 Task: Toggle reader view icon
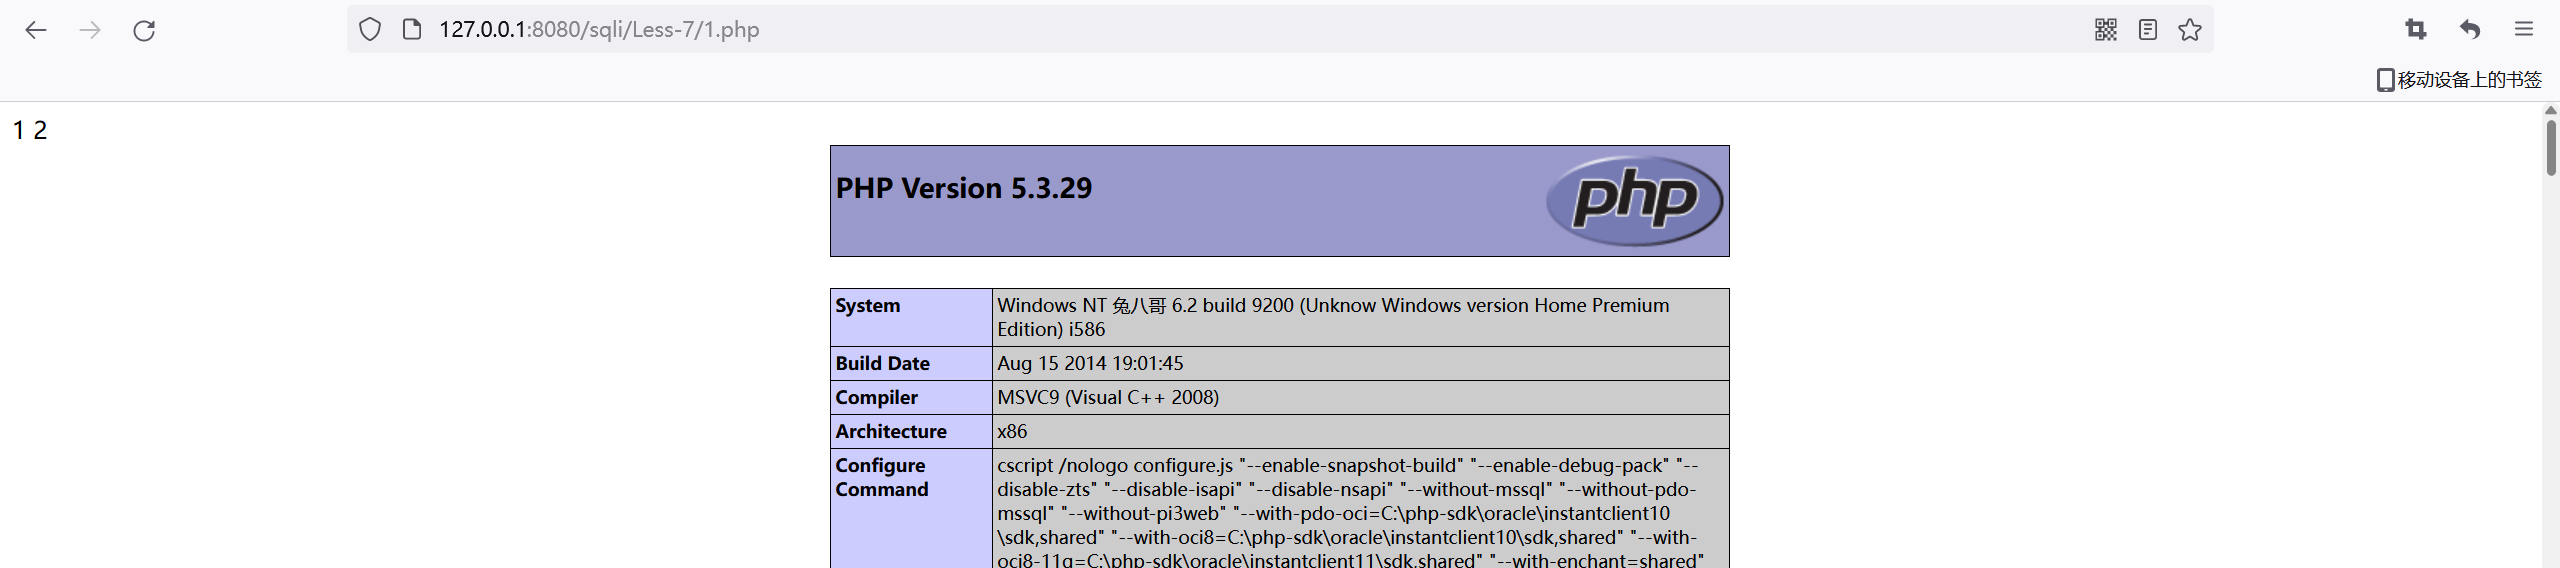click(x=2148, y=30)
